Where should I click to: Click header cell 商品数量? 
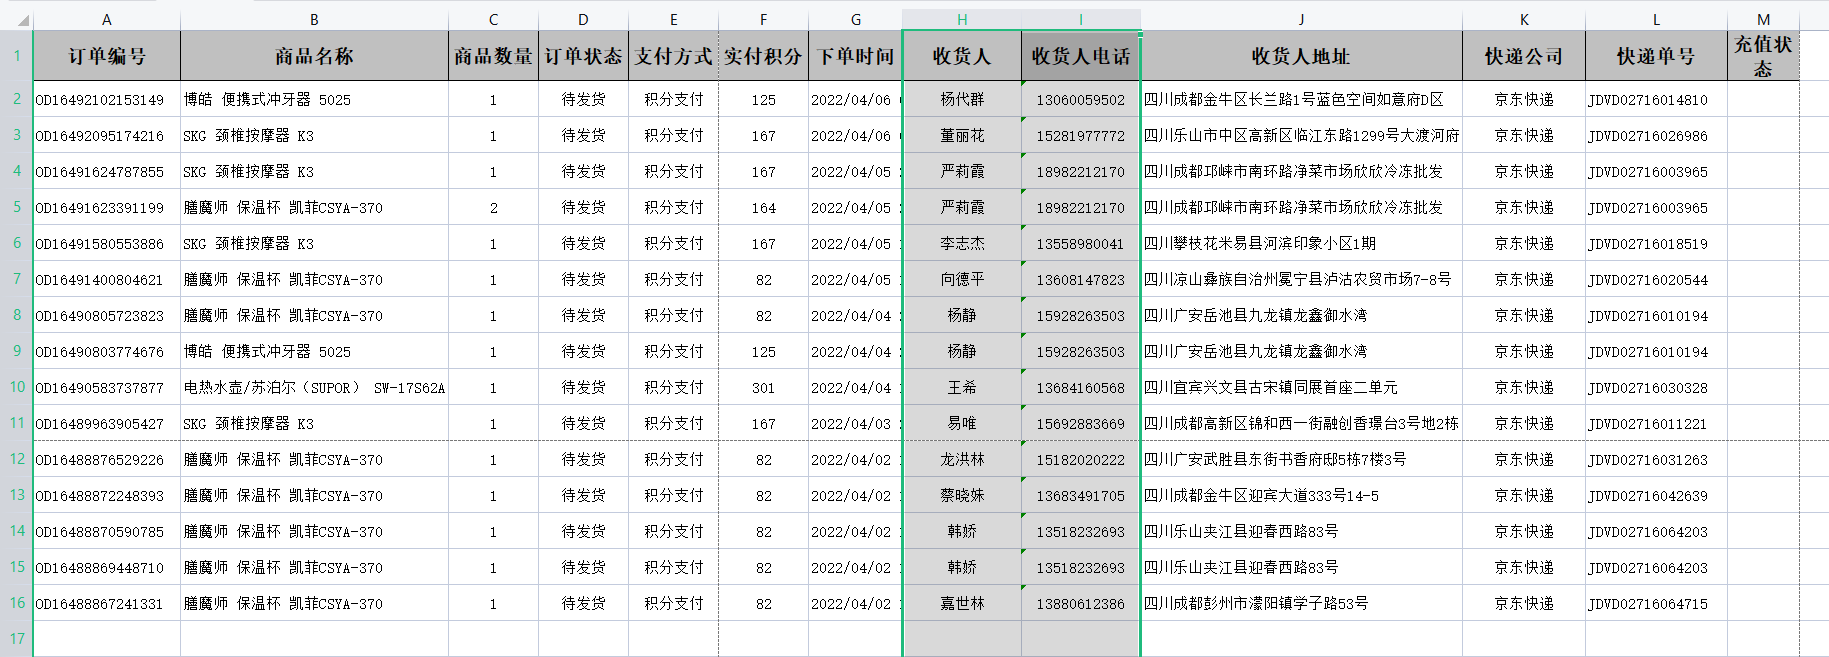click(493, 56)
